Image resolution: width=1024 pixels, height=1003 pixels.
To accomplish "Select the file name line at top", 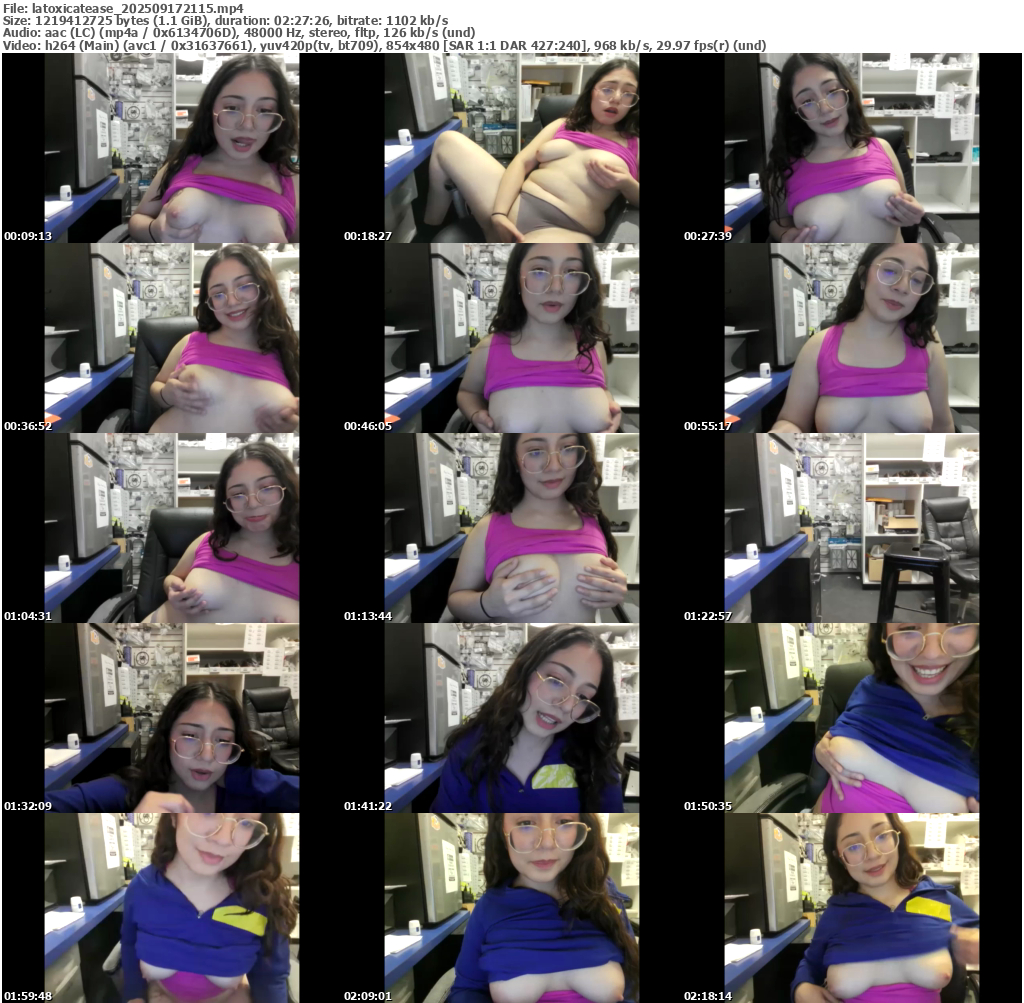I will pyautogui.click(x=123, y=8).
